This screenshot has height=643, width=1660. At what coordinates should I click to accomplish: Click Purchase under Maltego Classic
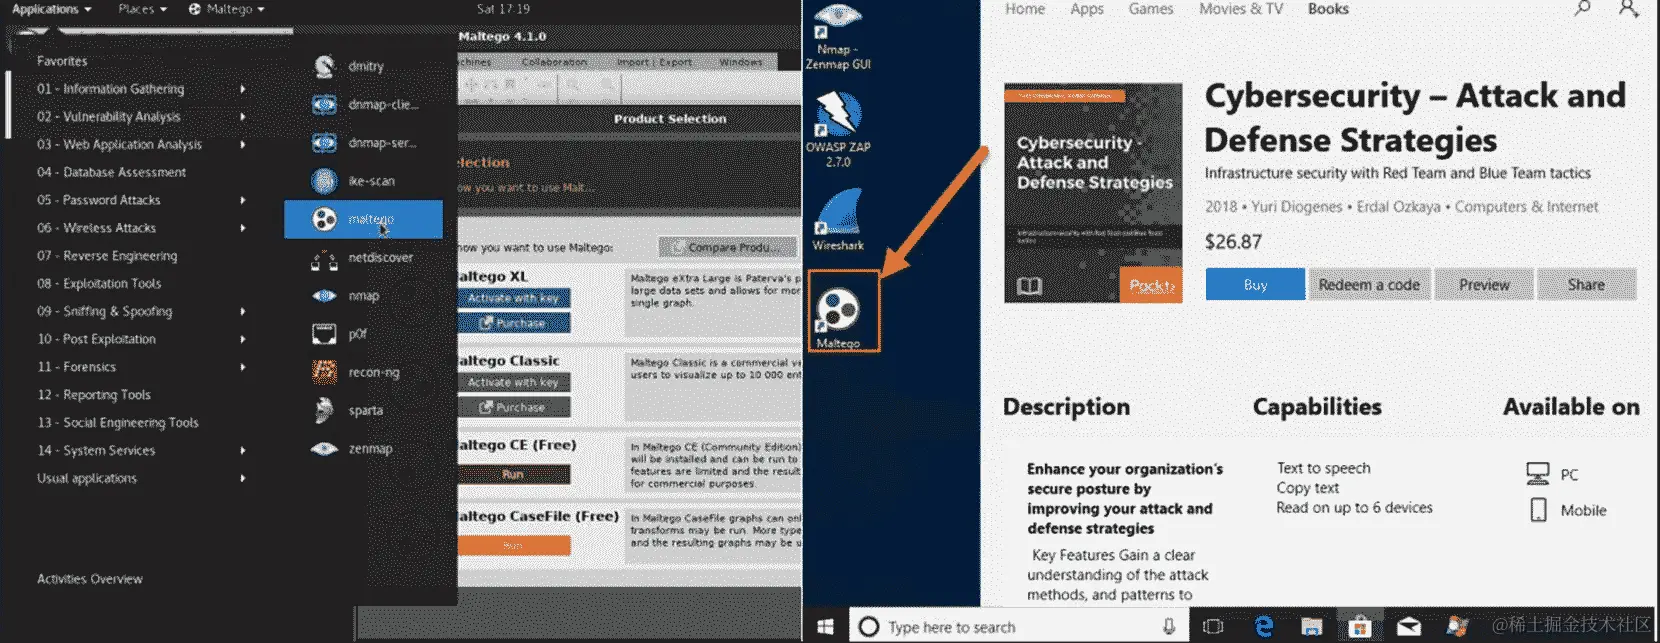tap(513, 407)
